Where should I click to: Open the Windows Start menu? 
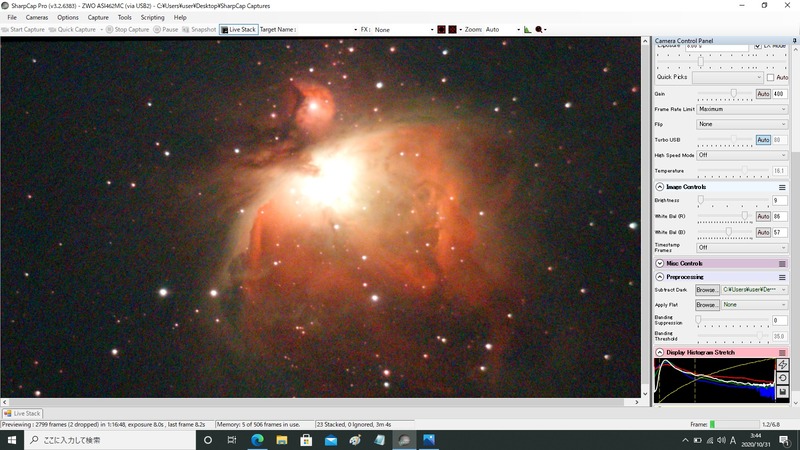click(x=12, y=440)
